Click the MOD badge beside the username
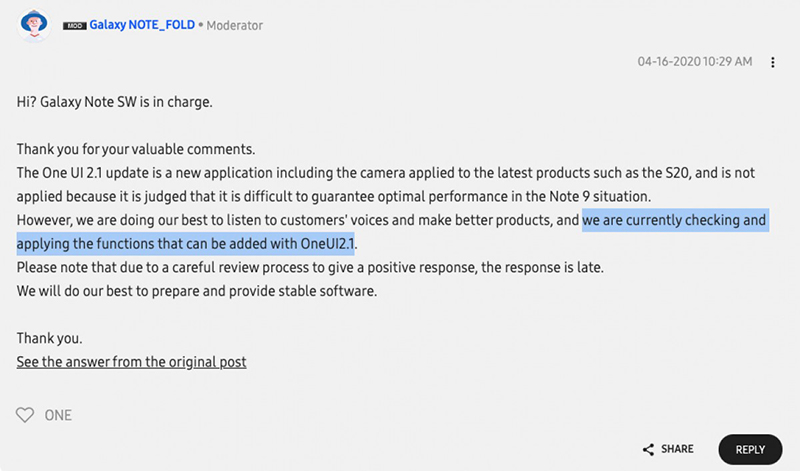Viewport: 800px width, 471px height. pyautogui.click(x=74, y=25)
